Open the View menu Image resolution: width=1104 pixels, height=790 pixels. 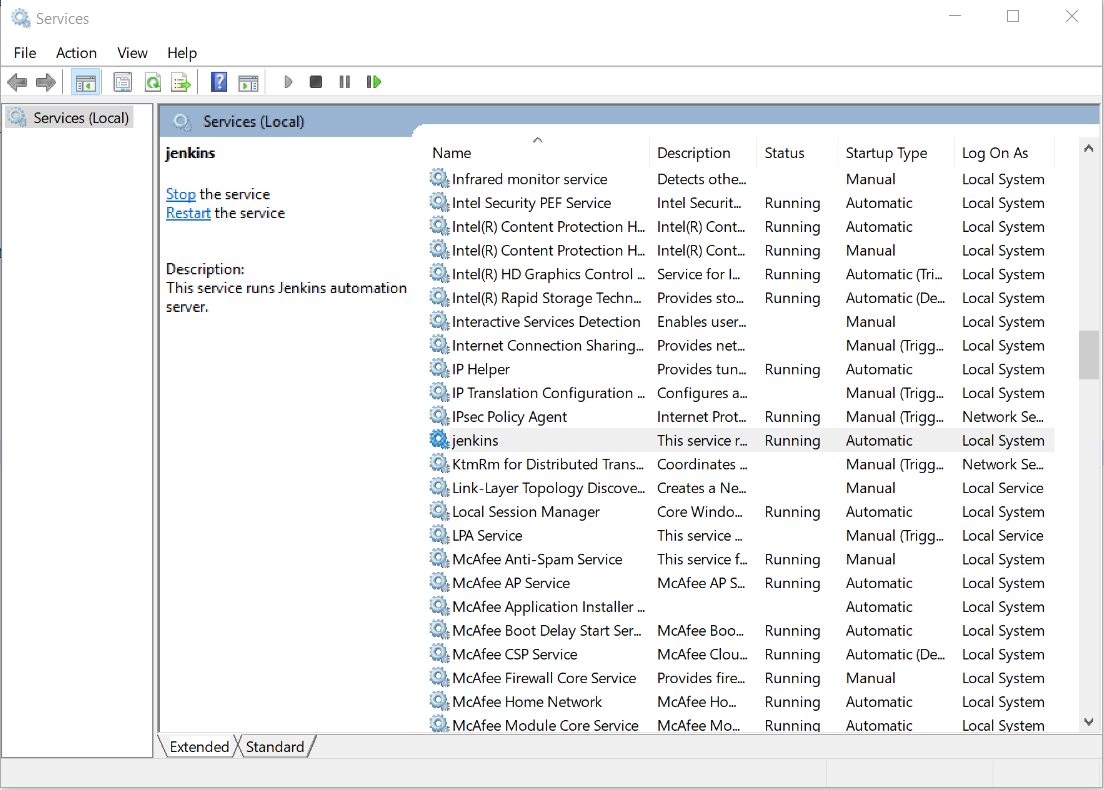(x=132, y=53)
